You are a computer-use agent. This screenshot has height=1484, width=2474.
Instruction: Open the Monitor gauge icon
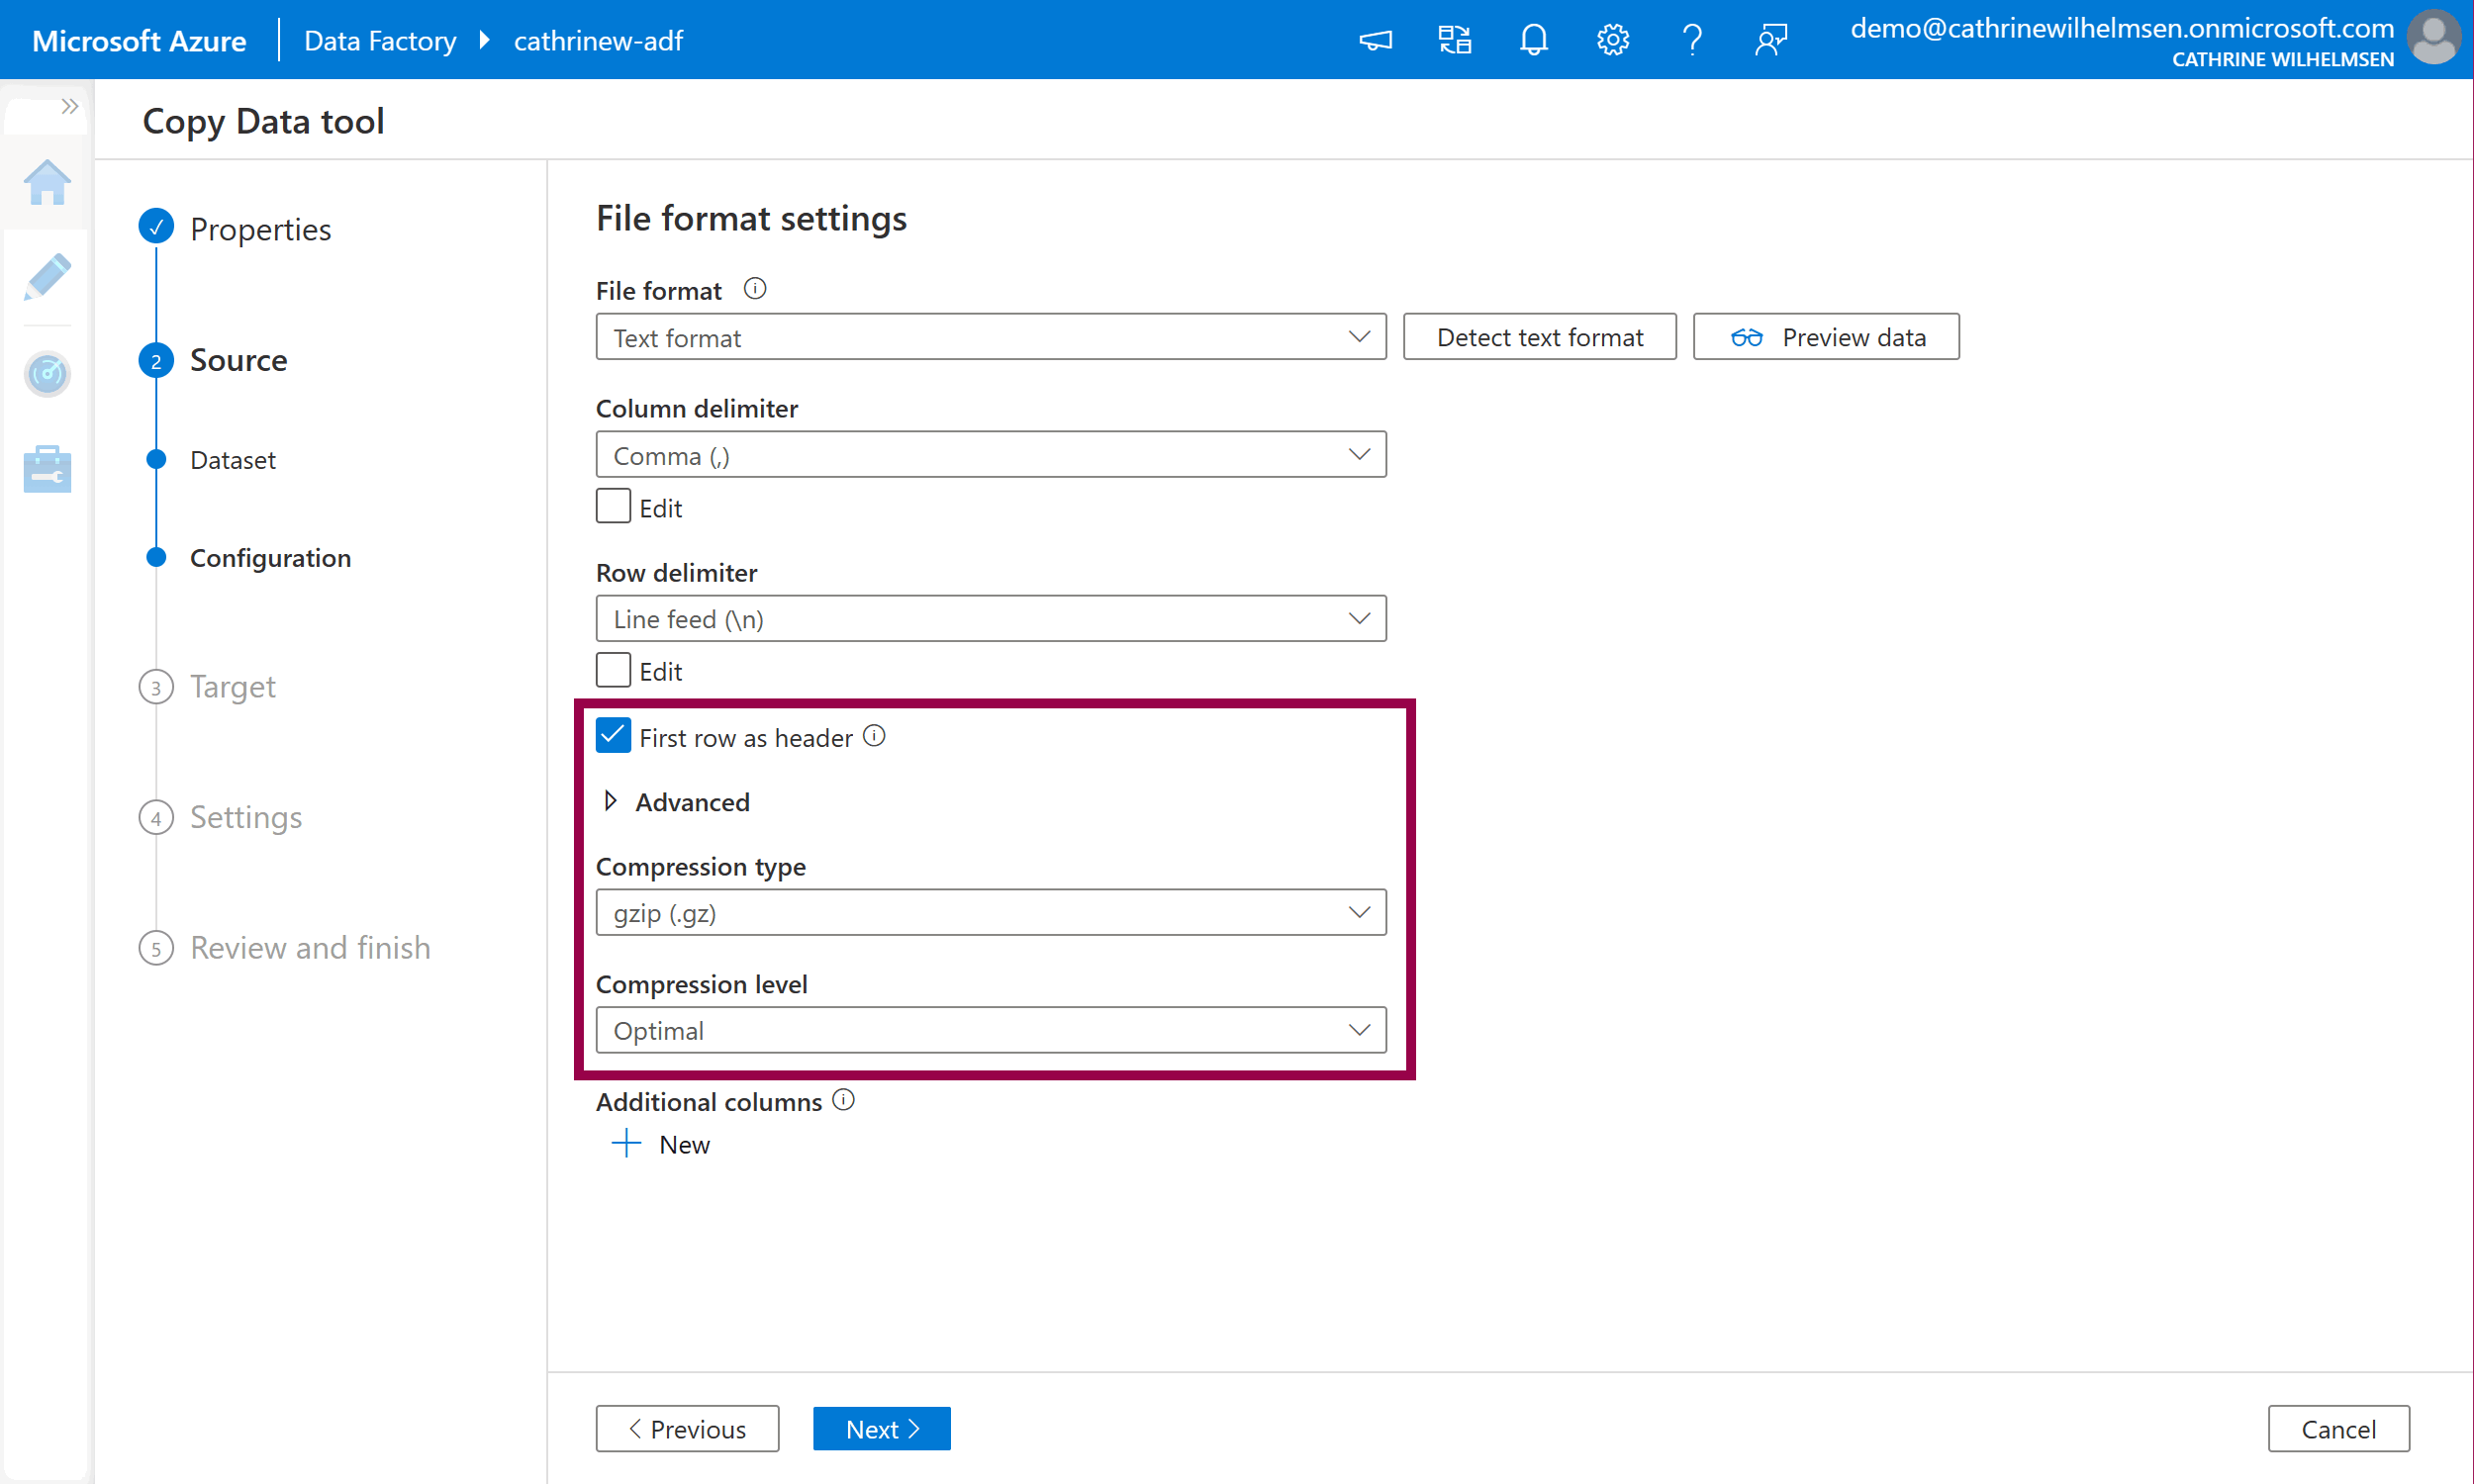coord(47,373)
